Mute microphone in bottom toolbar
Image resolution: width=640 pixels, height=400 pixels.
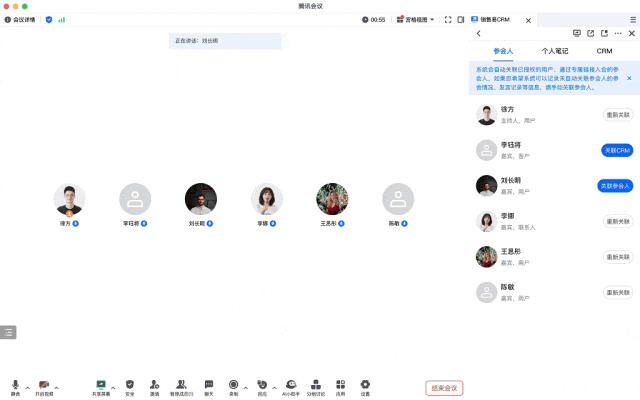point(15,386)
